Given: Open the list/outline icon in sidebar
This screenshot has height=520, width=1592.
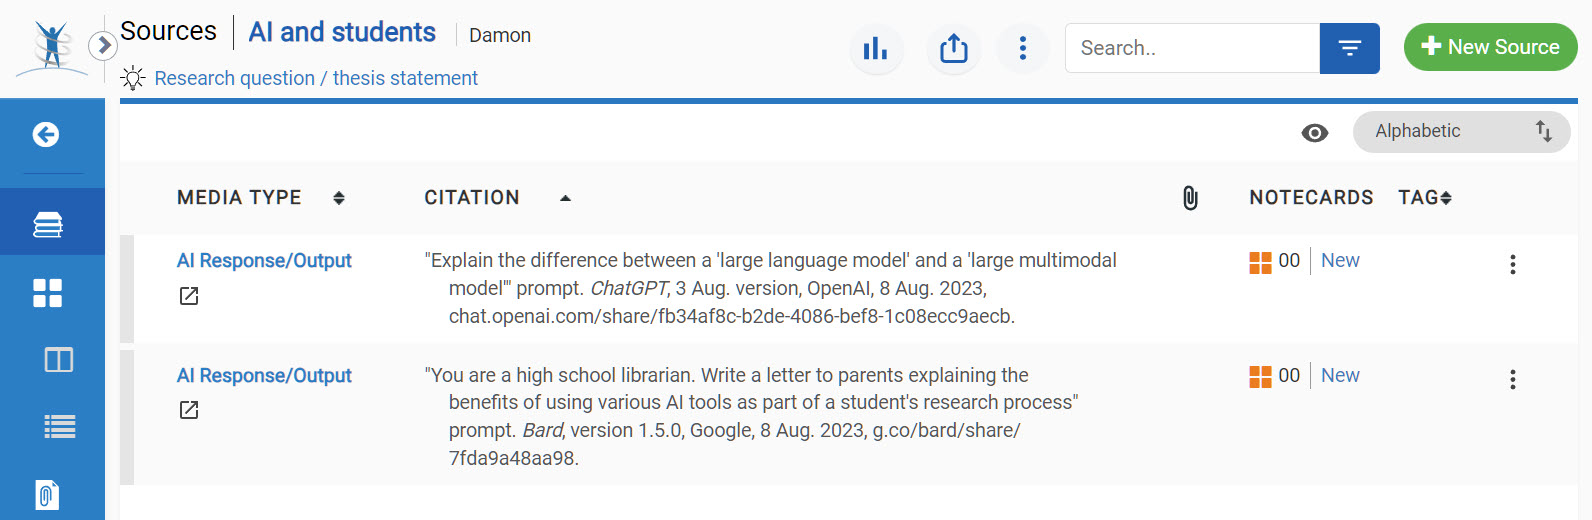Looking at the screenshot, I should (x=59, y=427).
